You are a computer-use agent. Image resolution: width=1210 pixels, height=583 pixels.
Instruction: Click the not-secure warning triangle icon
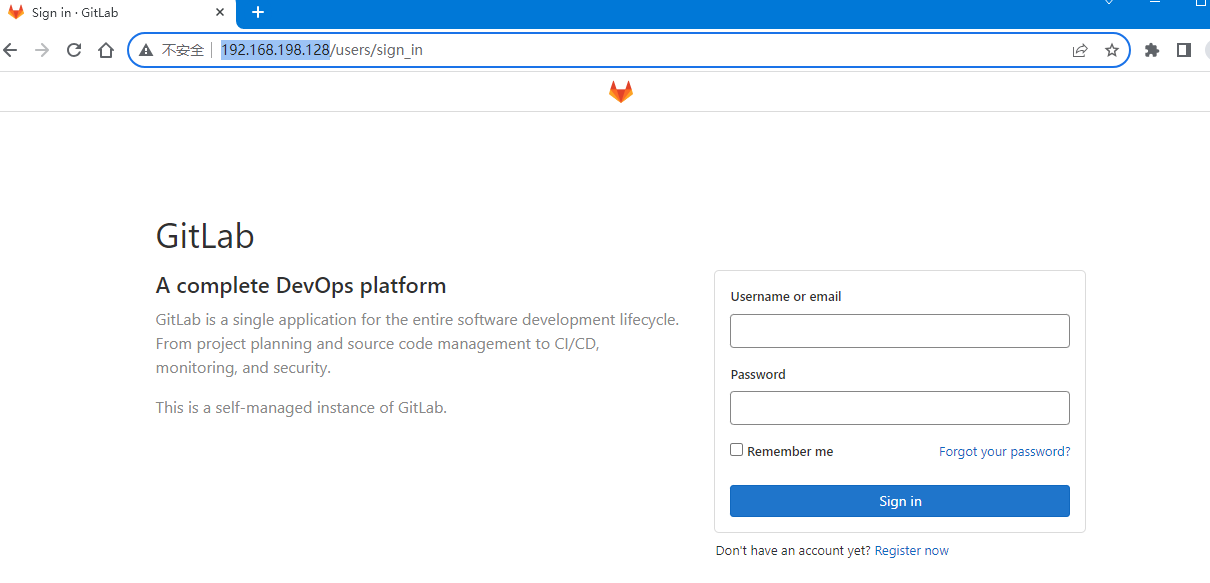[x=146, y=50]
